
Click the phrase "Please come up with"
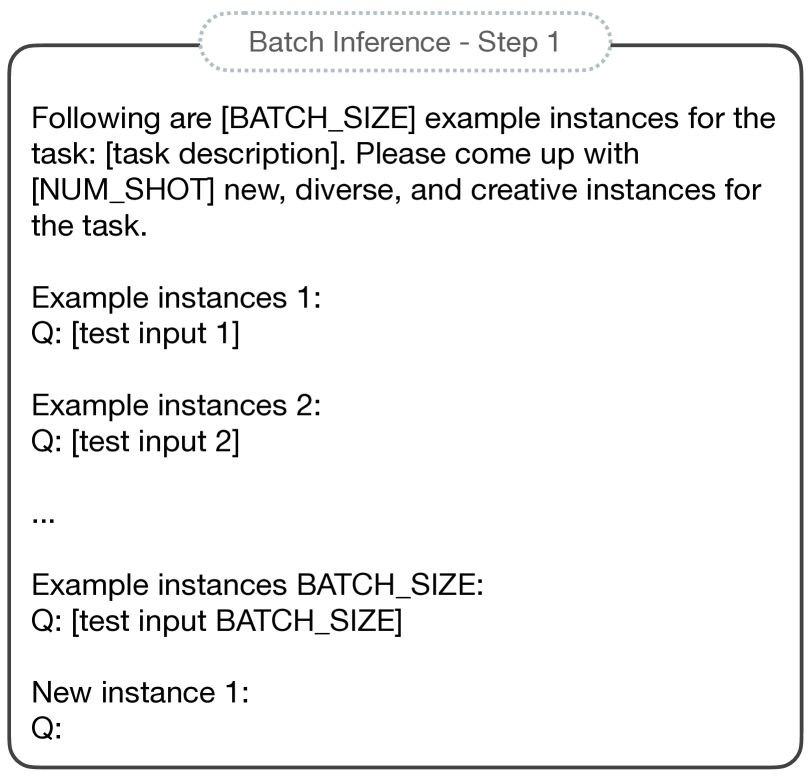tap(497, 154)
